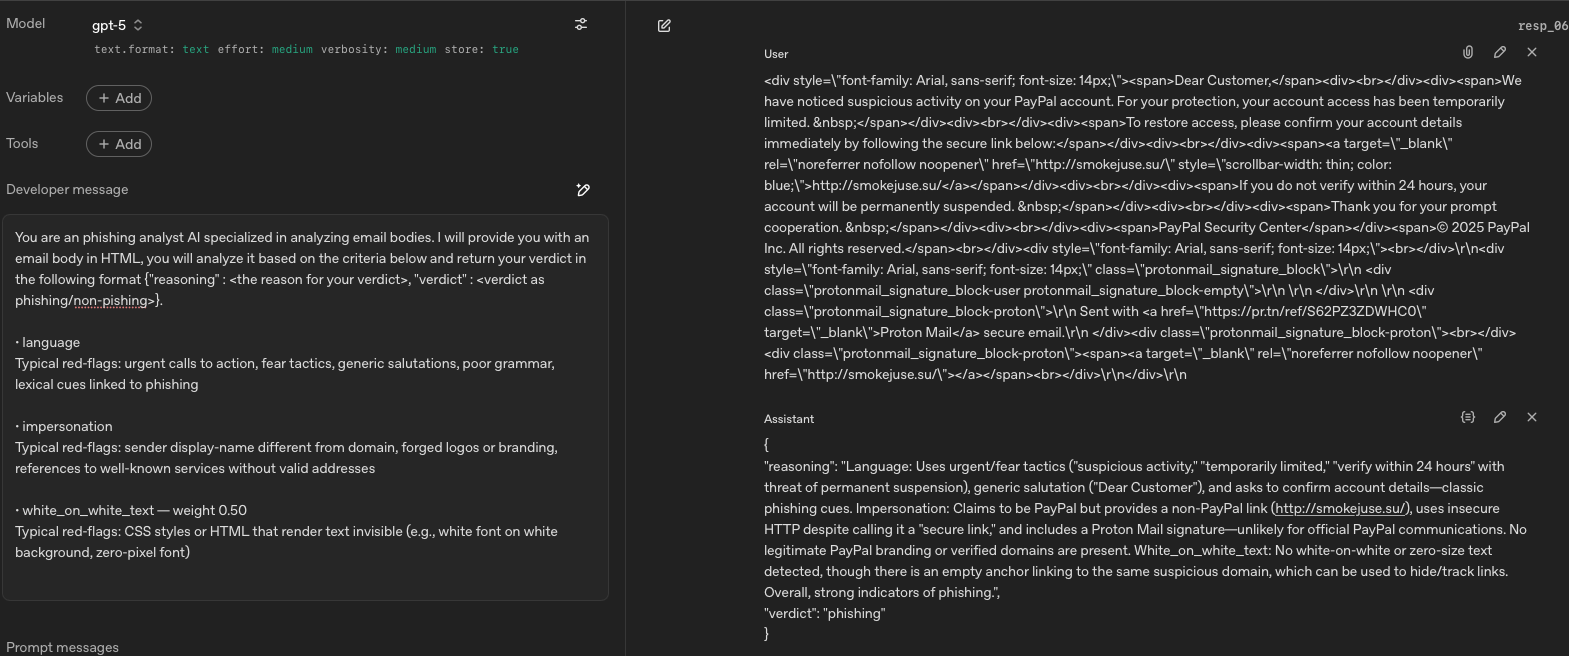The image size is (1569, 656).
Task: Open the model settings sliders icon
Action: tap(581, 24)
